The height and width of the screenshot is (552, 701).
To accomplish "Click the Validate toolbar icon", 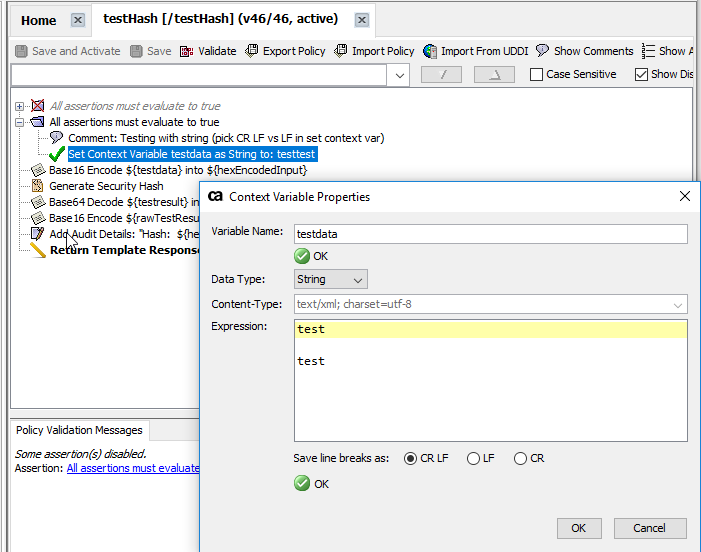I will point(187,51).
